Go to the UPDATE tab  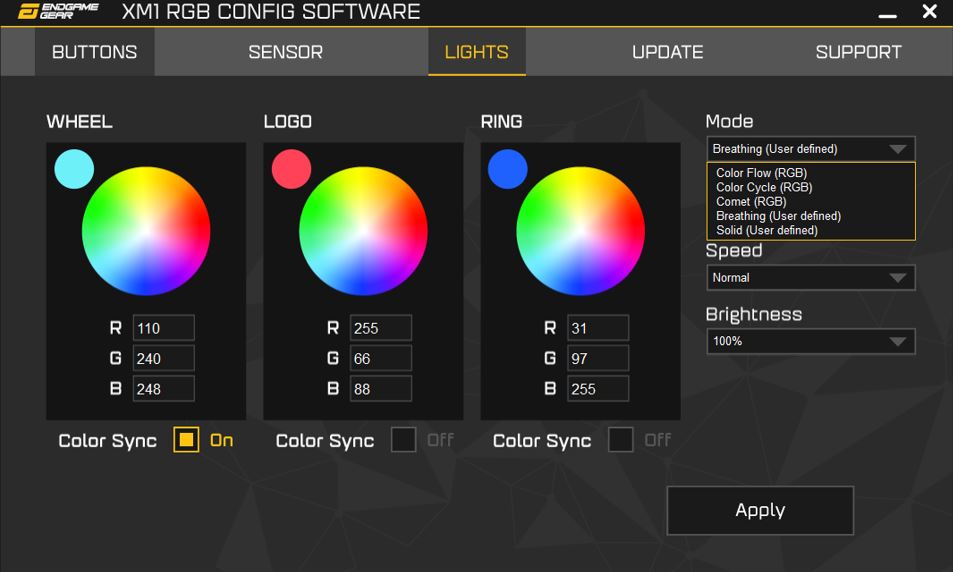pos(667,52)
